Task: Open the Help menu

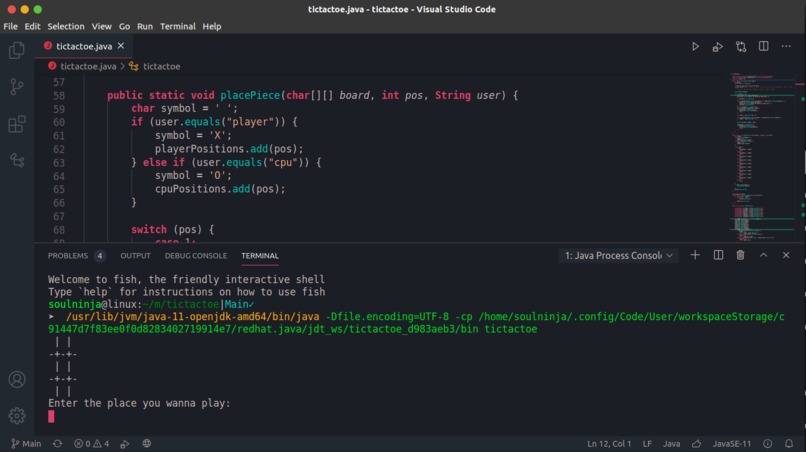Action: [x=212, y=26]
